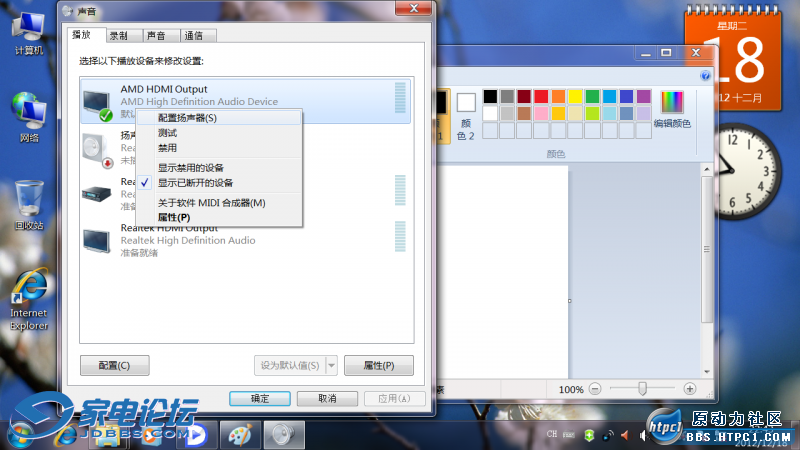Pick the dark red color swatch in Paint

click(x=524, y=96)
